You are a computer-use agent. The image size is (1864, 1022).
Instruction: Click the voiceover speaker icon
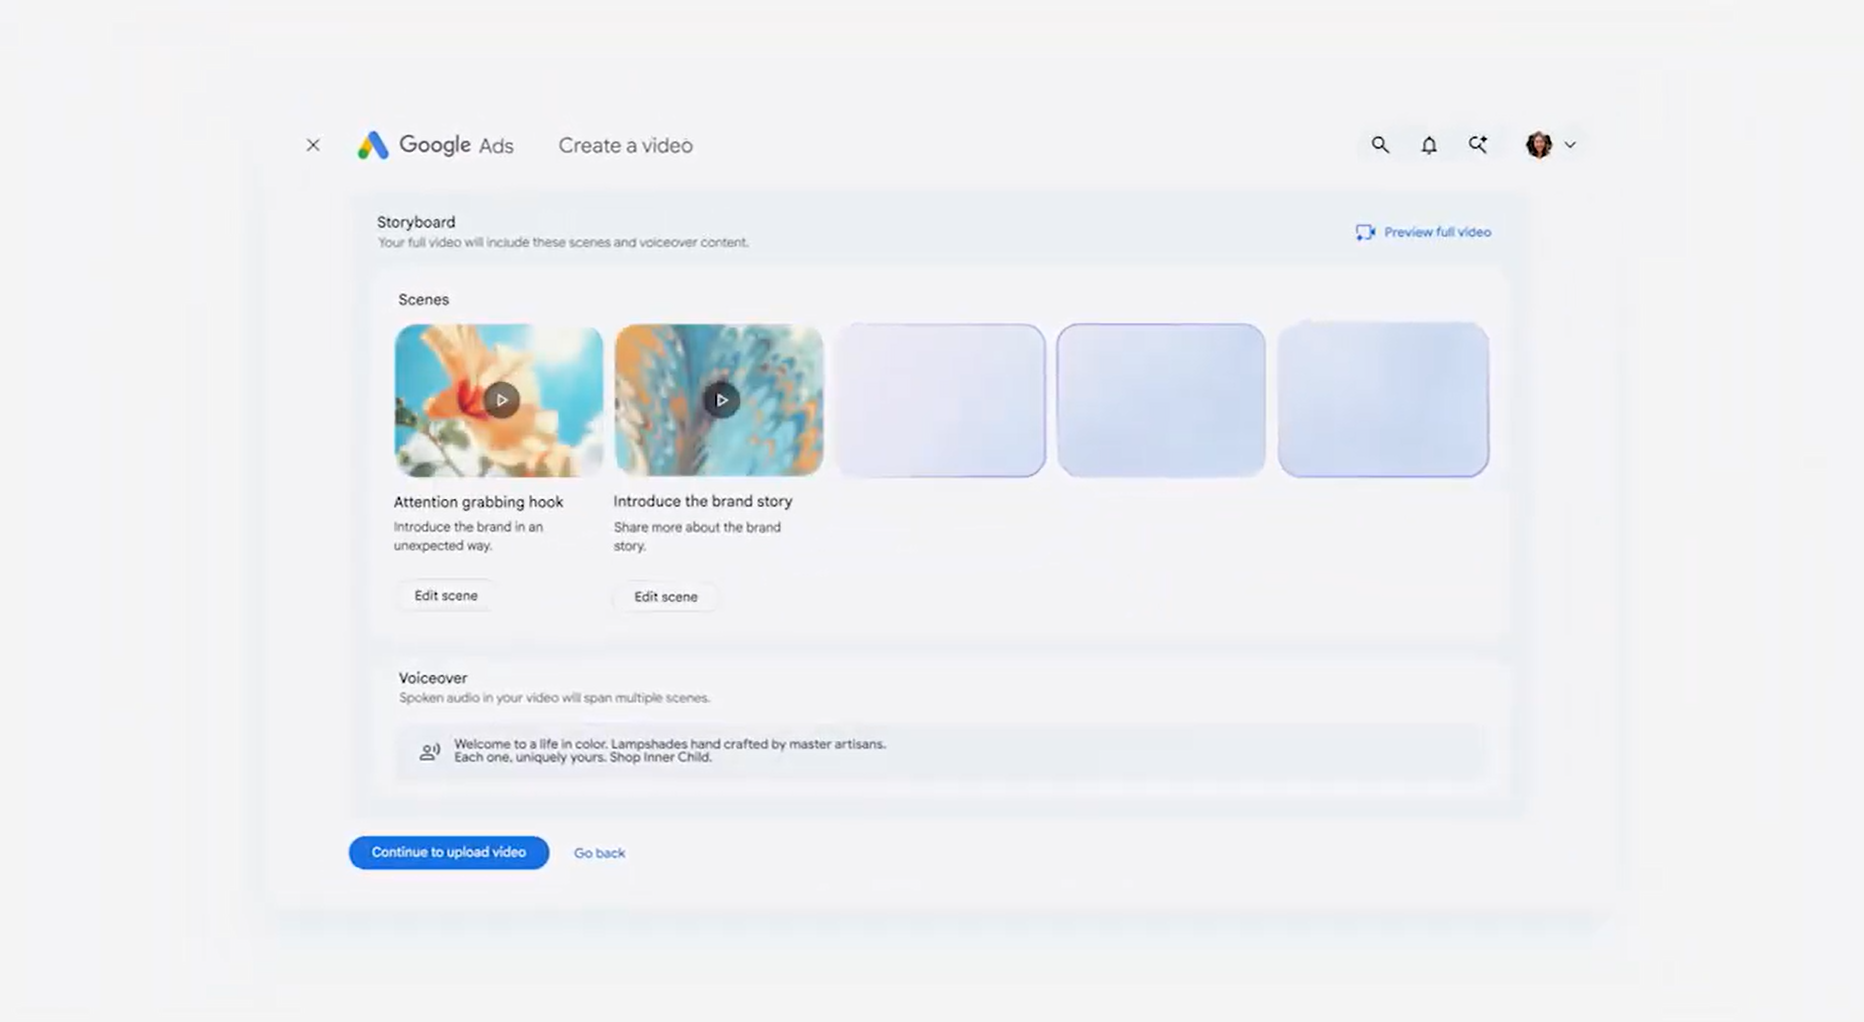[429, 751]
